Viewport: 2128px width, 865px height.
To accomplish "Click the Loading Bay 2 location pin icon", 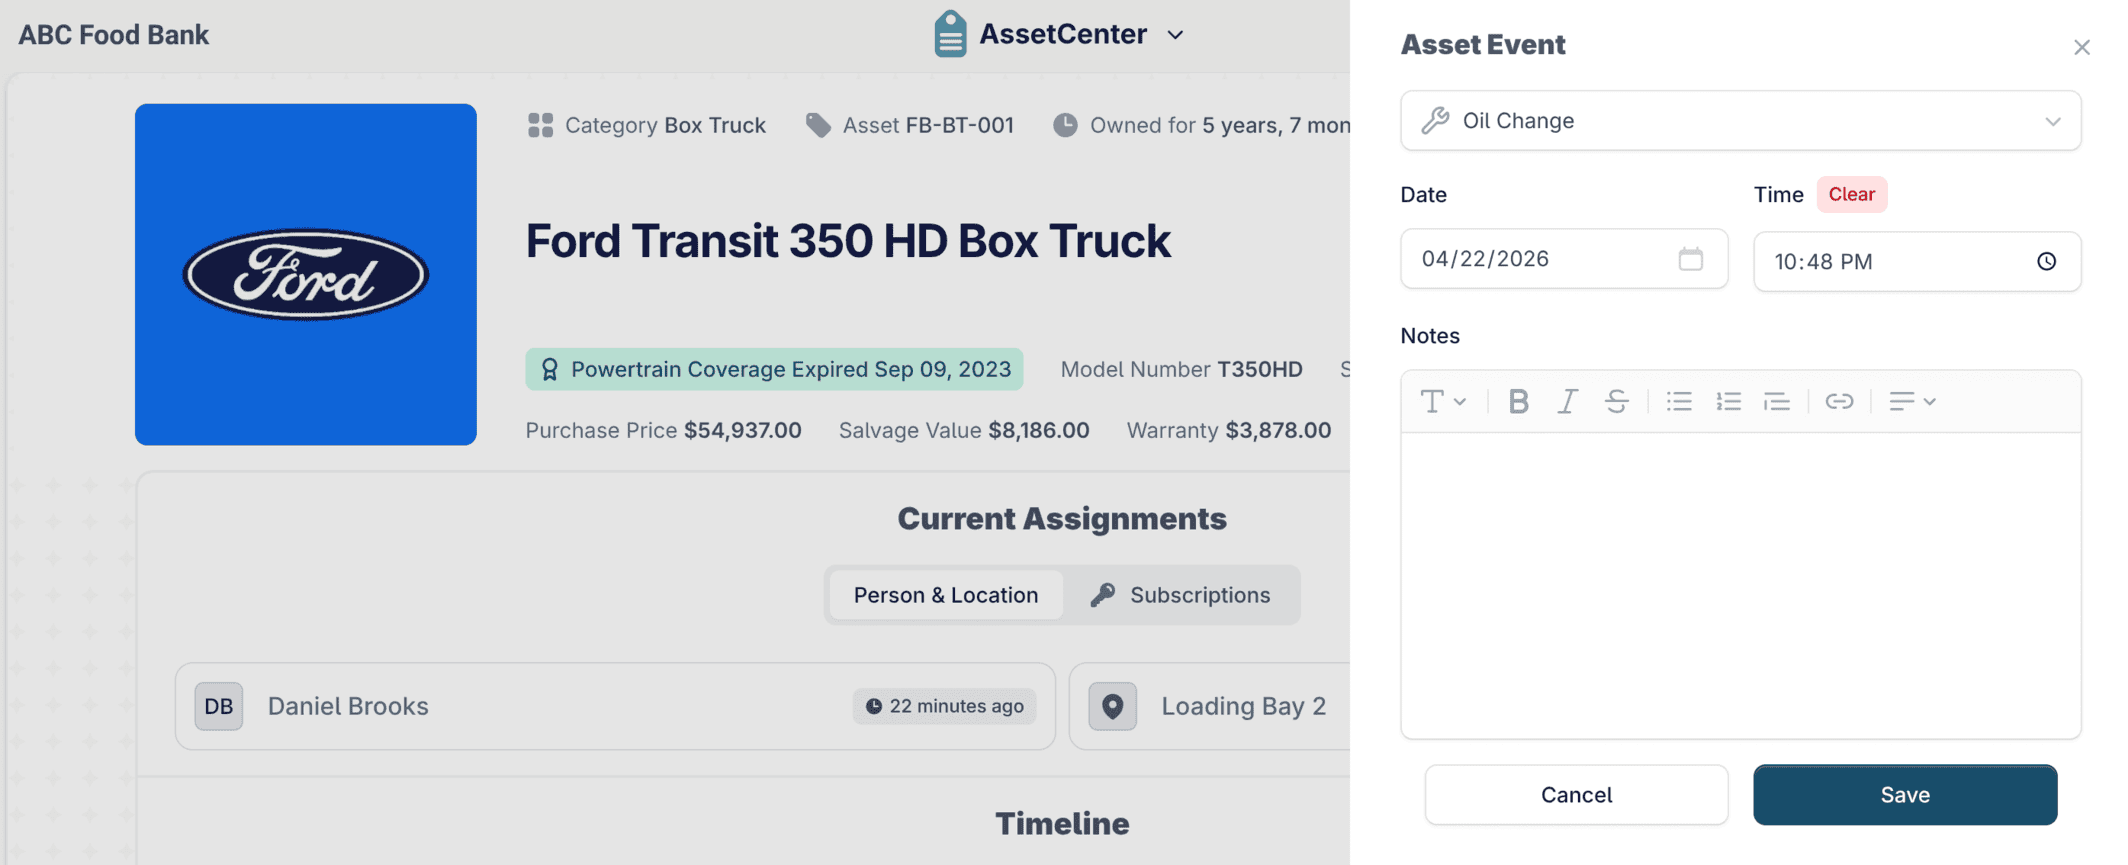I will [1113, 706].
